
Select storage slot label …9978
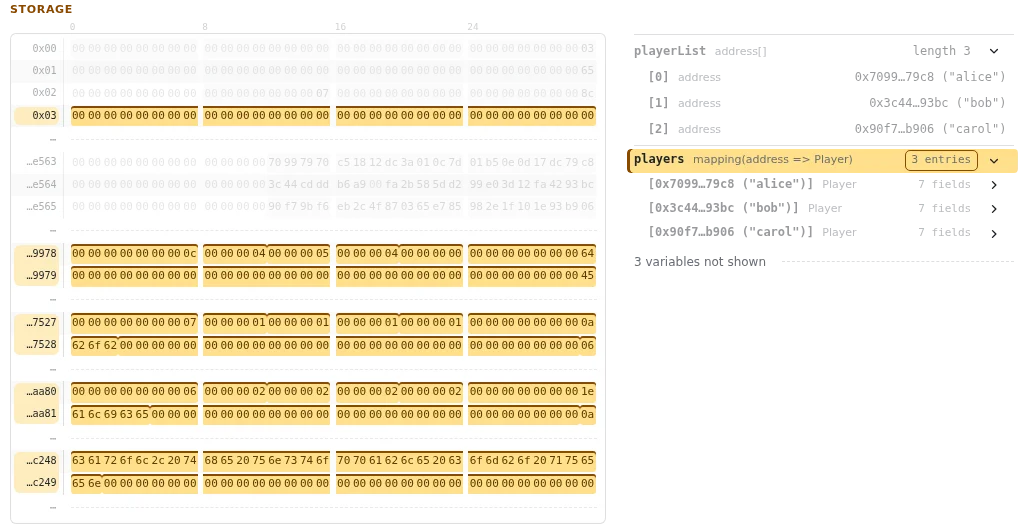pos(41,253)
